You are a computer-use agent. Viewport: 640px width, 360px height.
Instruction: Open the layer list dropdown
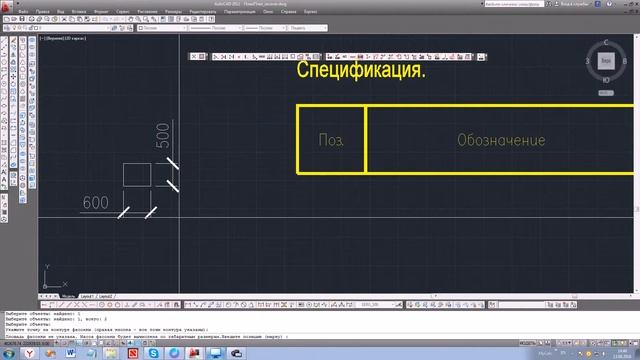pos(108,28)
